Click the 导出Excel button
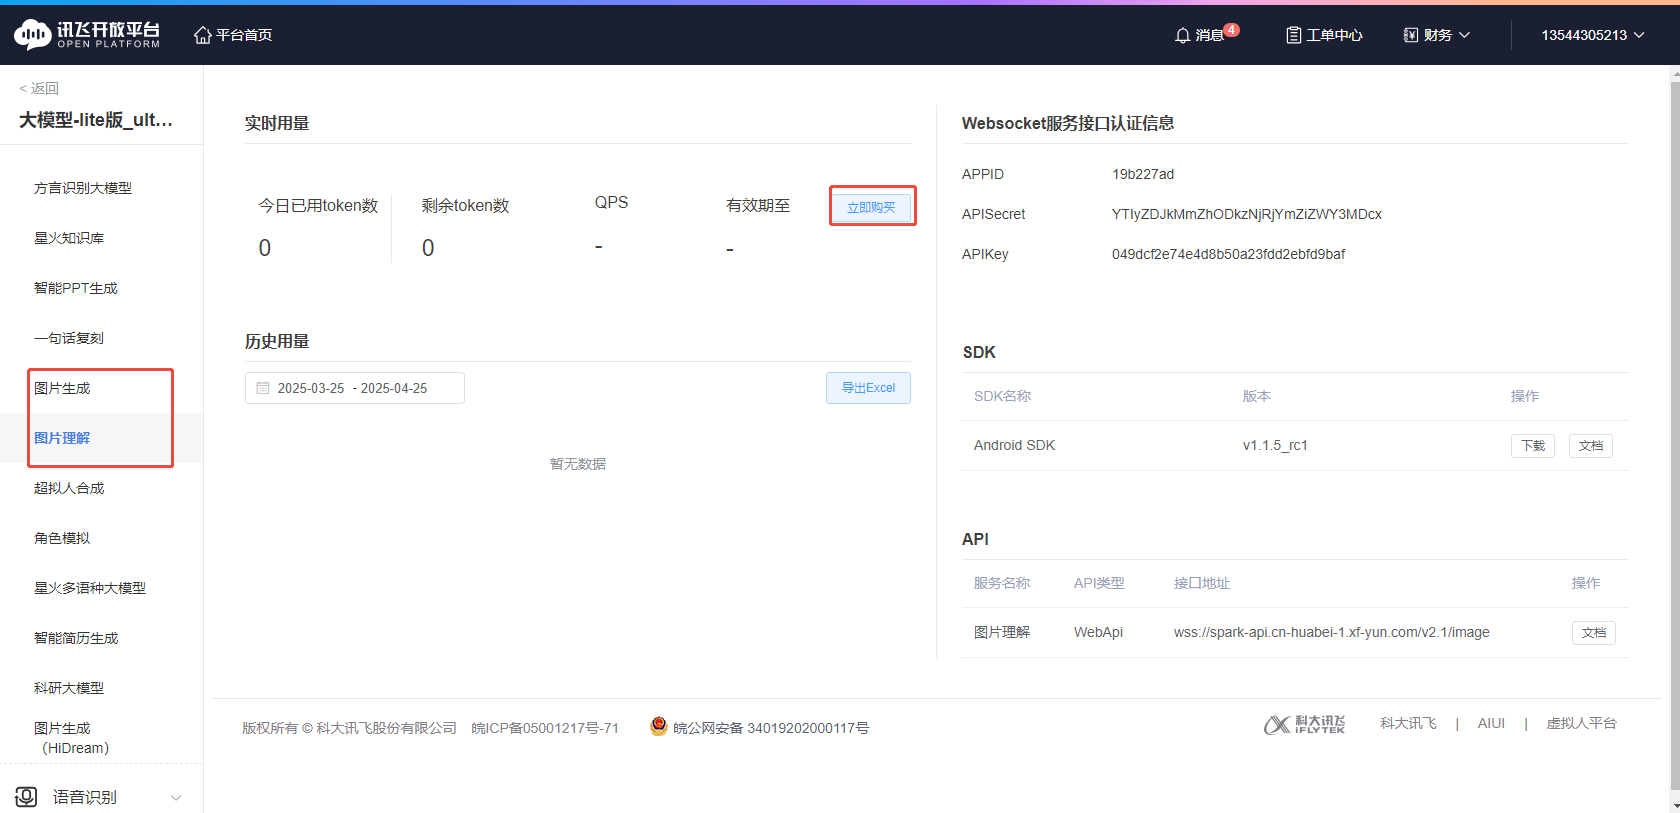The image size is (1680, 813). tap(868, 388)
